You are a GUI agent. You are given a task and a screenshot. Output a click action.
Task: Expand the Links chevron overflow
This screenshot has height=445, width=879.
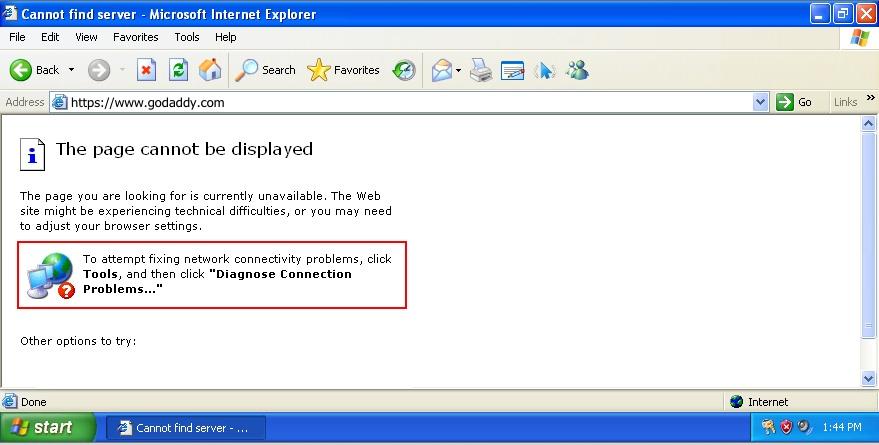point(871,98)
